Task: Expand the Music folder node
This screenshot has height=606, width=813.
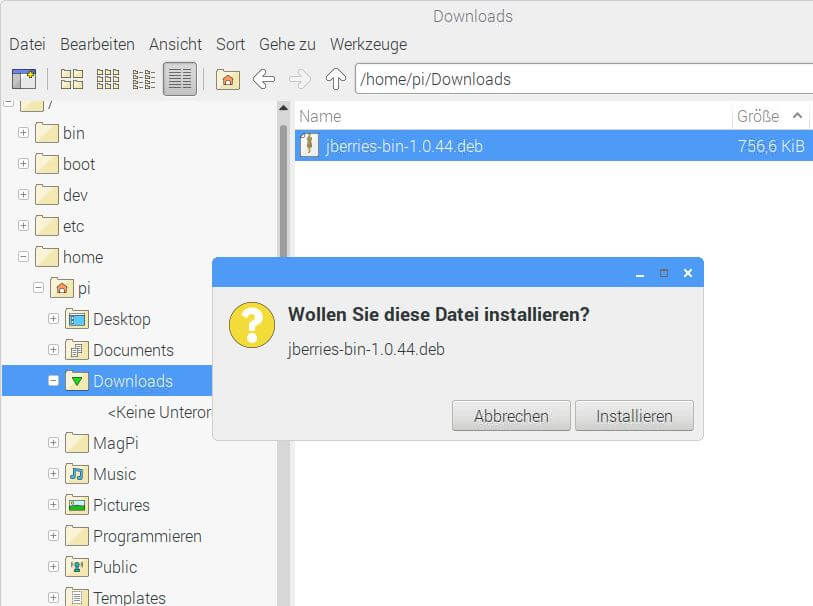Action: click(54, 474)
